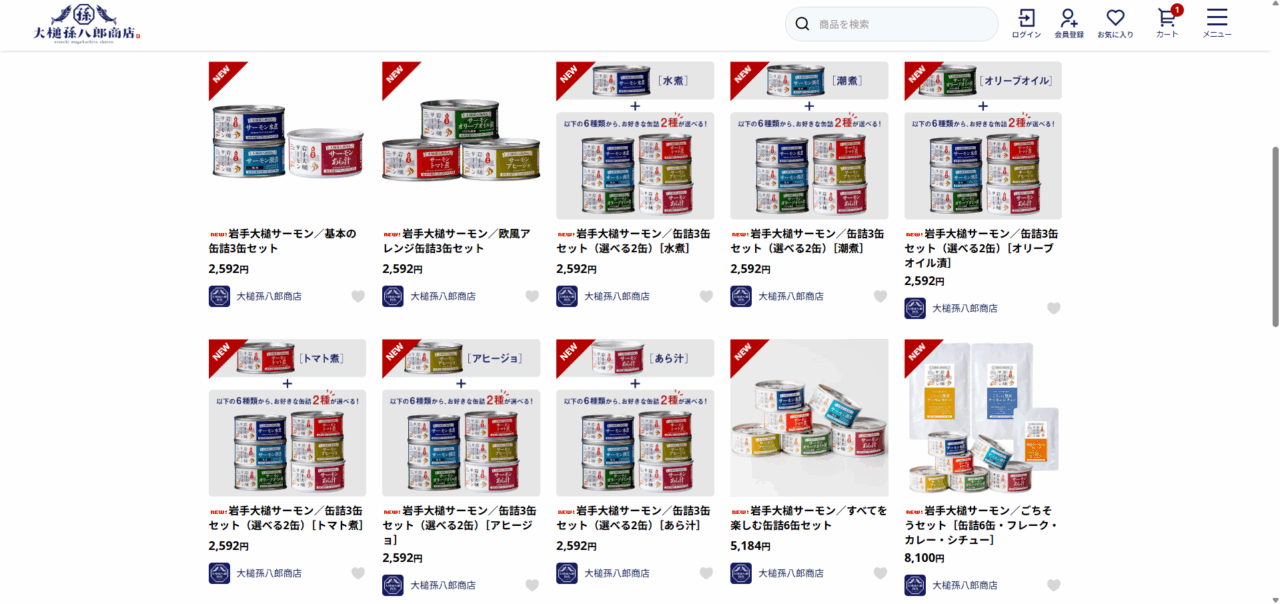Toggle heart on すべてを楽しむ缶詰6缶セット
This screenshot has width=1280, height=604.
click(880, 573)
